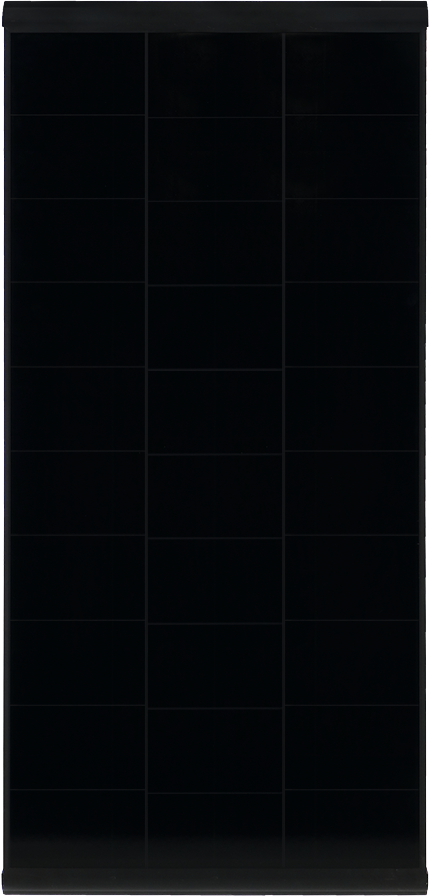Image resolution: width=433 pixels, height=896 pixels.
Task: Select the top-right solar cell
Action: [x=352, y=74]
